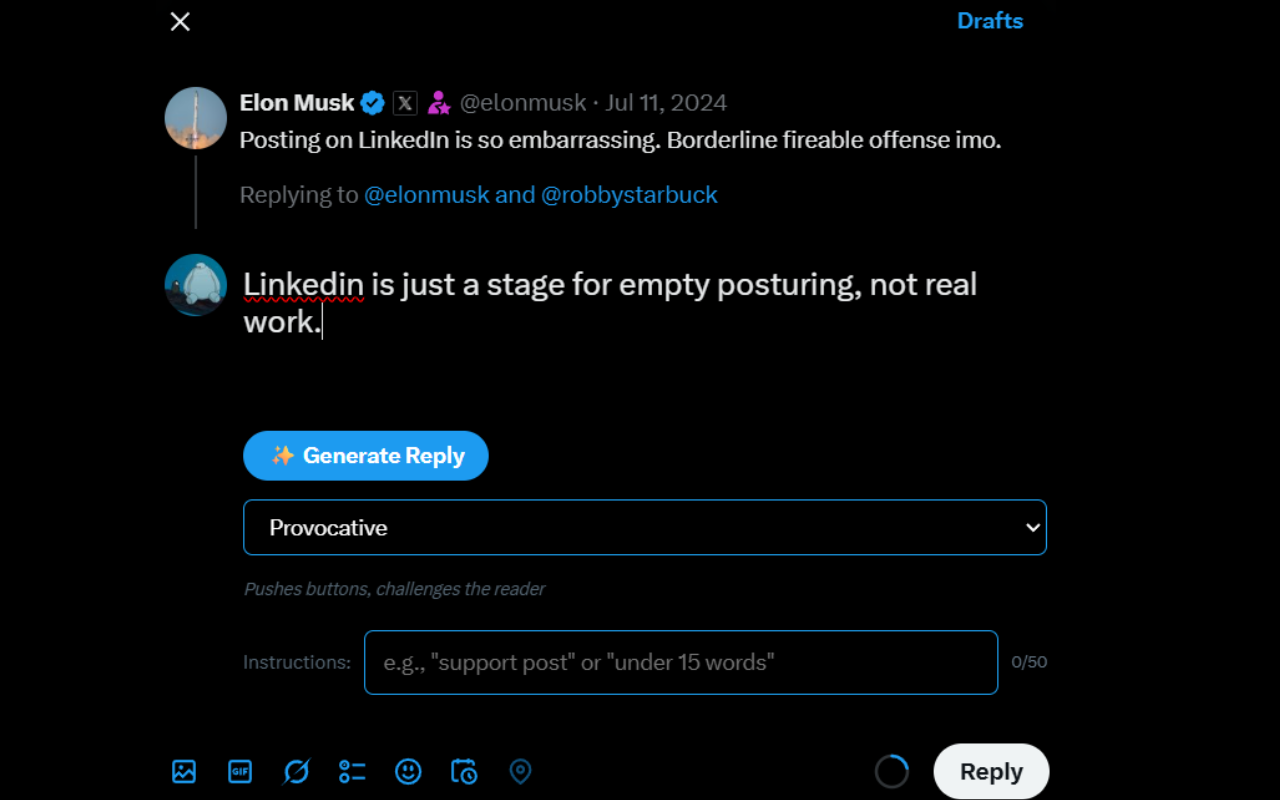Open Drafts
This screenshot has width=1280, height=800.
(990, 21)
